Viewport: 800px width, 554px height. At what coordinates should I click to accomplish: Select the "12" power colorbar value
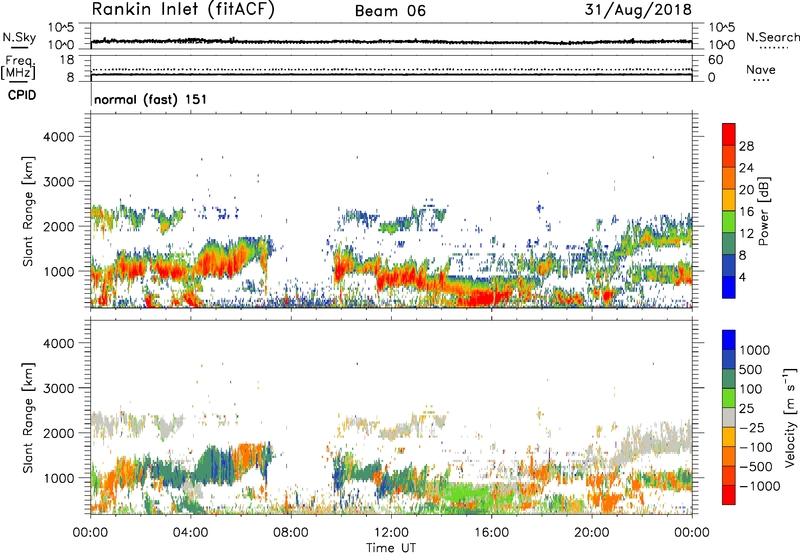tap(746, 234)
